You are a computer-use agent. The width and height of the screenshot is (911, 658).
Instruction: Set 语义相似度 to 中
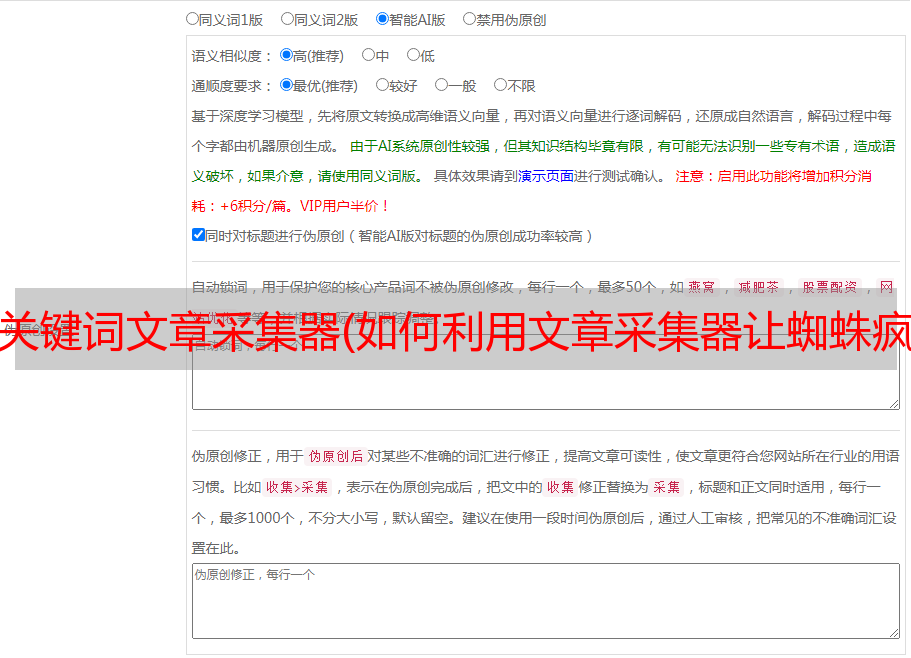368,55
